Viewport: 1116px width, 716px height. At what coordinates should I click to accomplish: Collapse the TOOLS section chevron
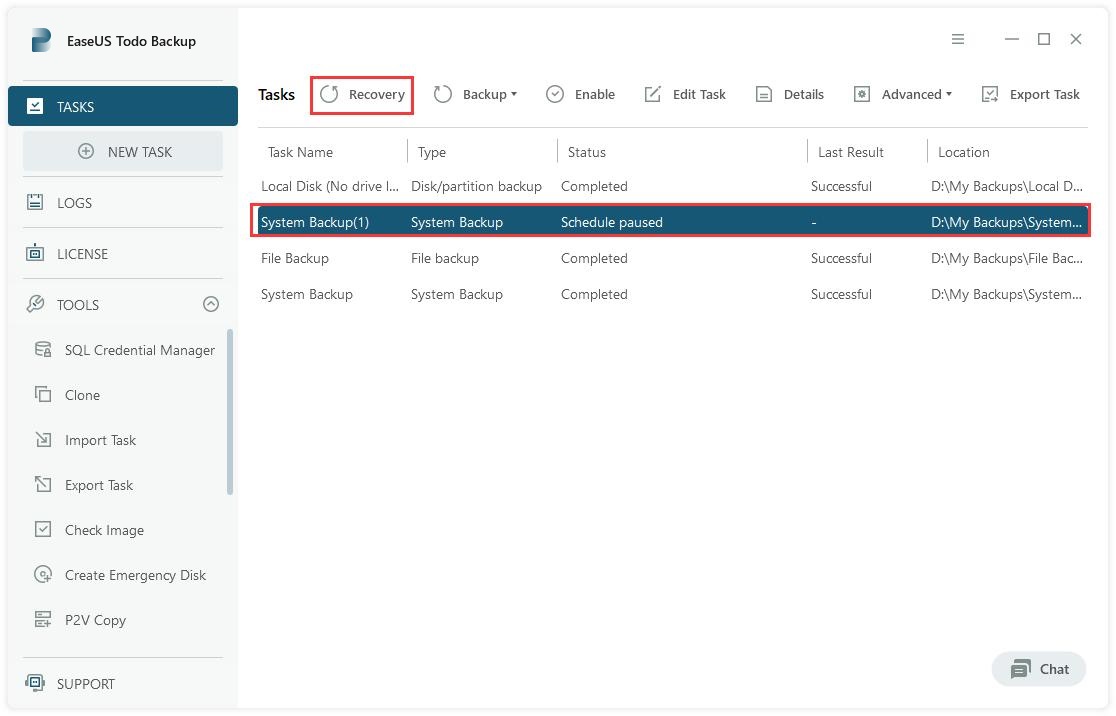211,304
